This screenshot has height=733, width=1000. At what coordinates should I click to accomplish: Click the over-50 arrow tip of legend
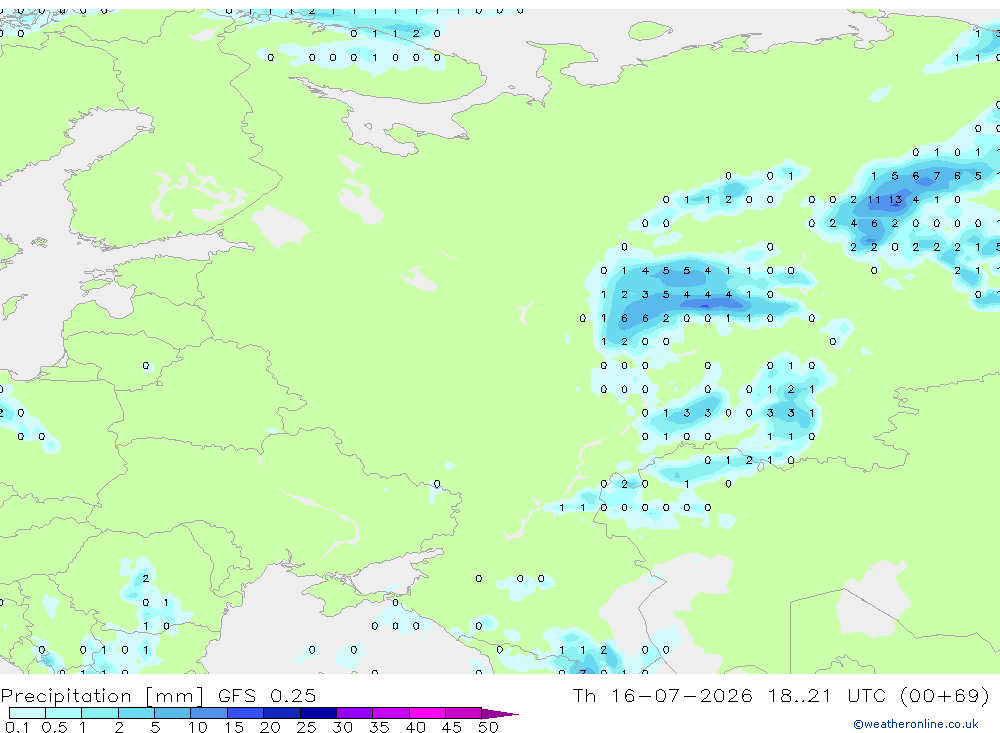(x=501, y=713)
